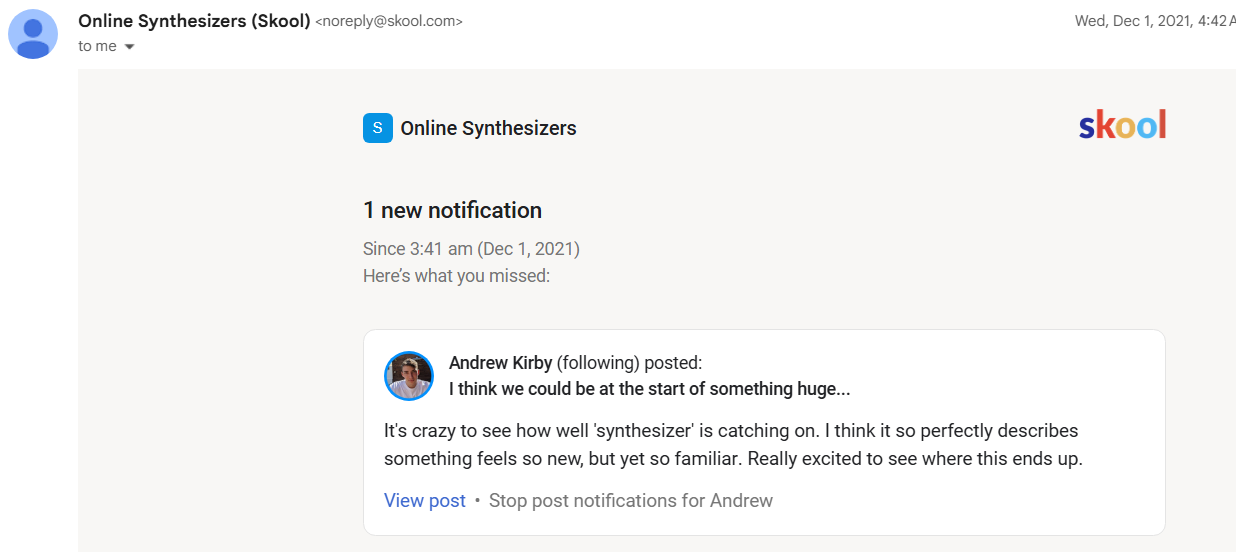Click the "1 new notification" heading
The image size is (1236, 552).
coord(452,210)
